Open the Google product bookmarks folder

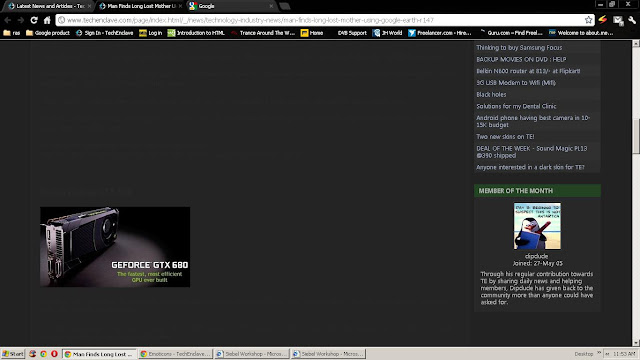48,33
